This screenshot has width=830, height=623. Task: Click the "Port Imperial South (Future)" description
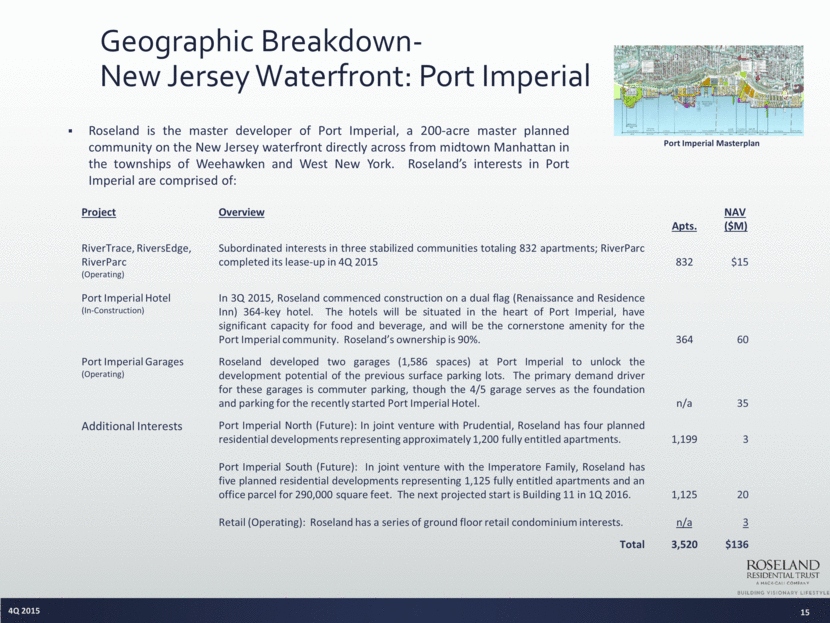[431, 481]
